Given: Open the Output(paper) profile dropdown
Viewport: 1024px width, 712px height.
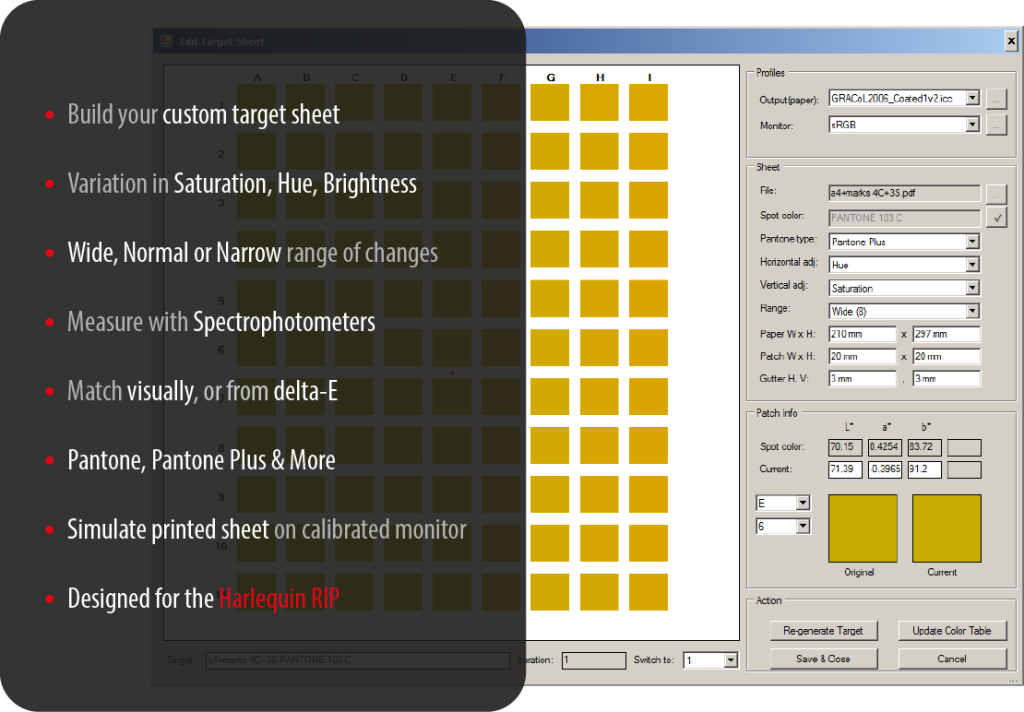Looking at the screenshot, I should pos(972,98).
